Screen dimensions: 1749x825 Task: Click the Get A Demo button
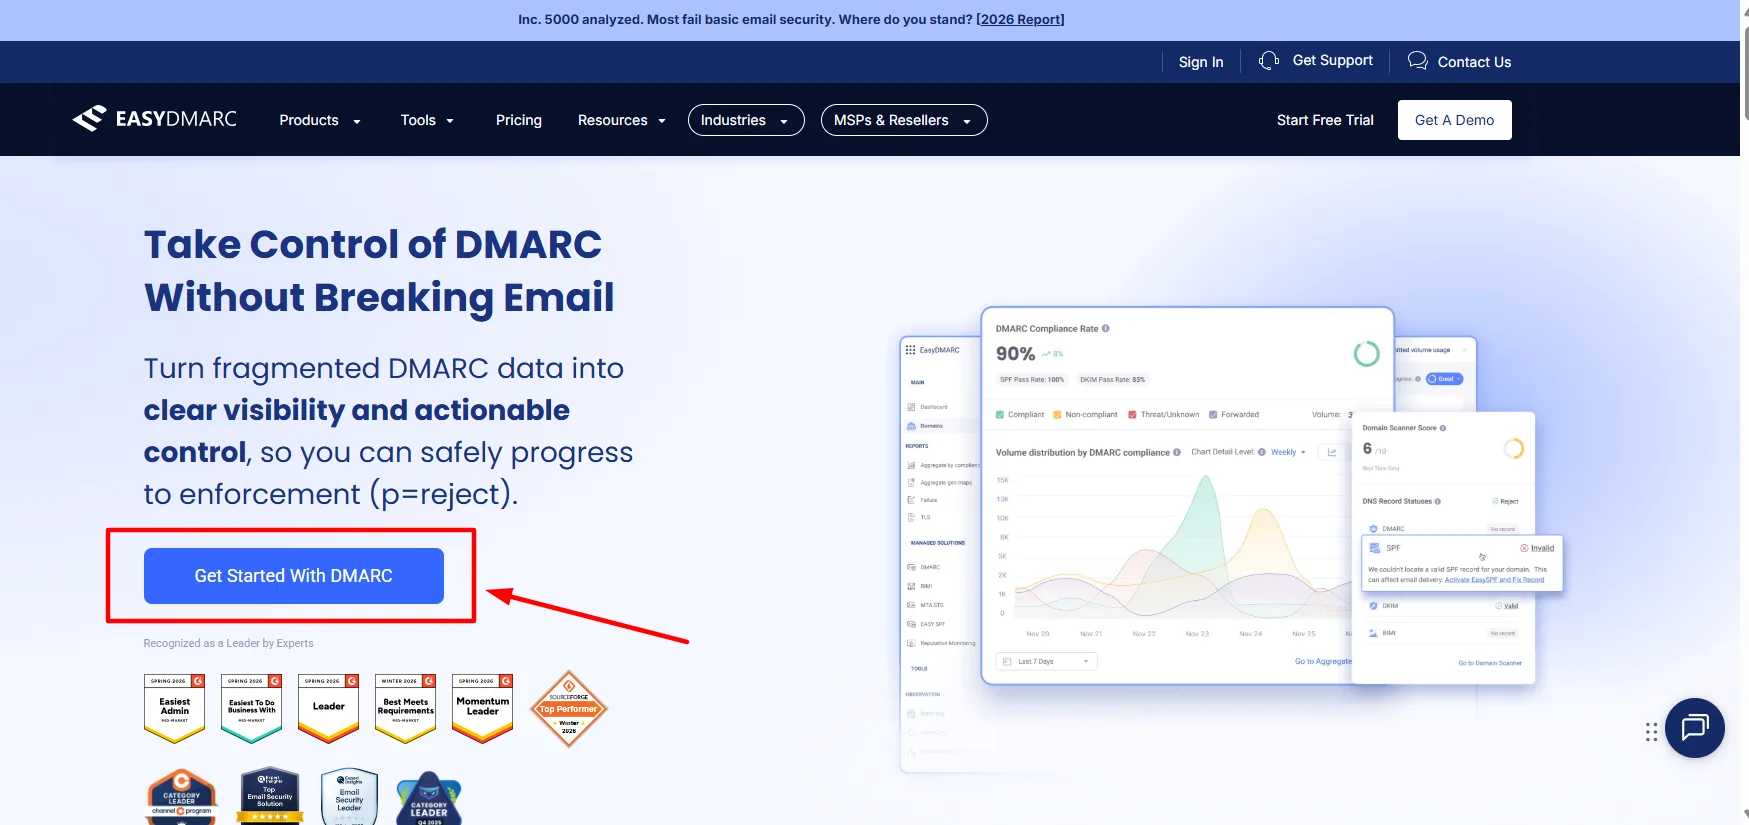tap(1455, 120)
